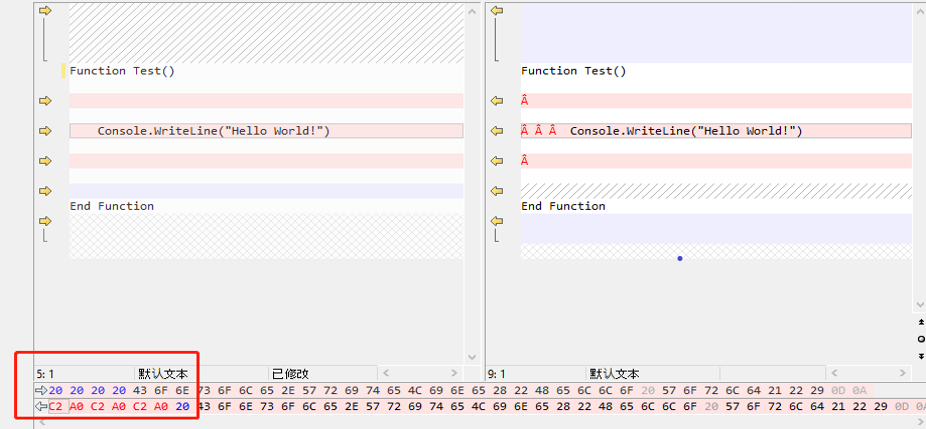Click the red Â on line under right Function Test()
Screen dimensions: 926x429
pyautogui.click(x=524, y=100)
